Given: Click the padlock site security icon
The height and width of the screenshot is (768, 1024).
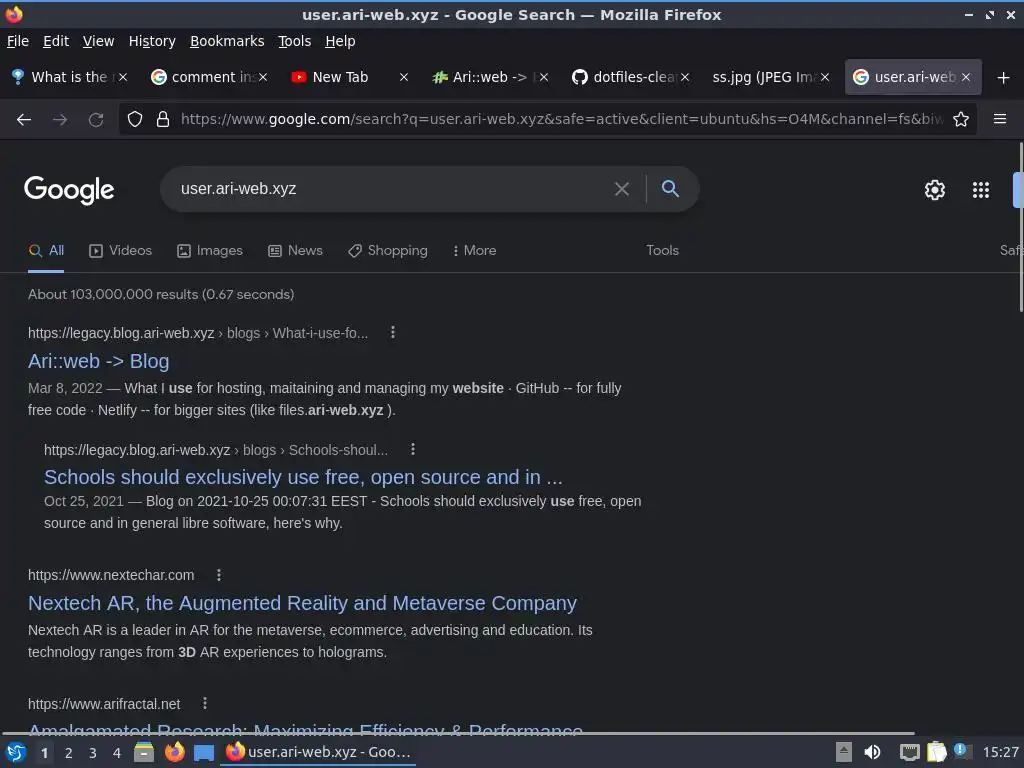Looking at the screenshot, I should [163, 120].
